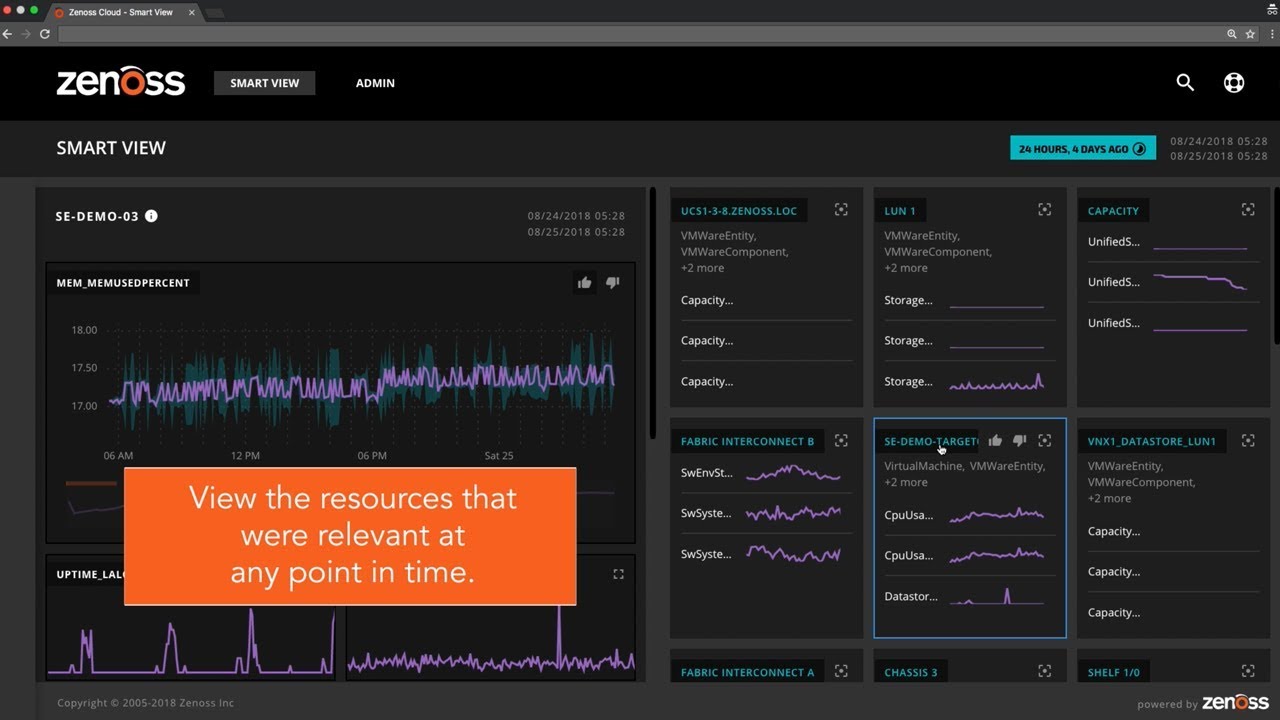The width and height of the screenshot is (1280, 720).
Task: Expand the CHASSIS 3 card
Action: 1044,672
